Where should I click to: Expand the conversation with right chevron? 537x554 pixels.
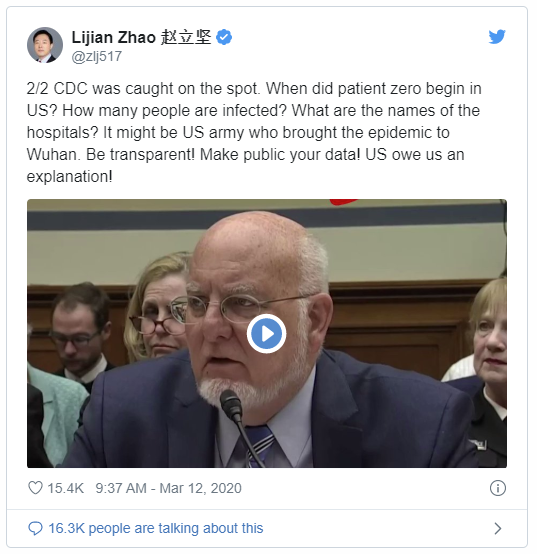coord(497,528)
